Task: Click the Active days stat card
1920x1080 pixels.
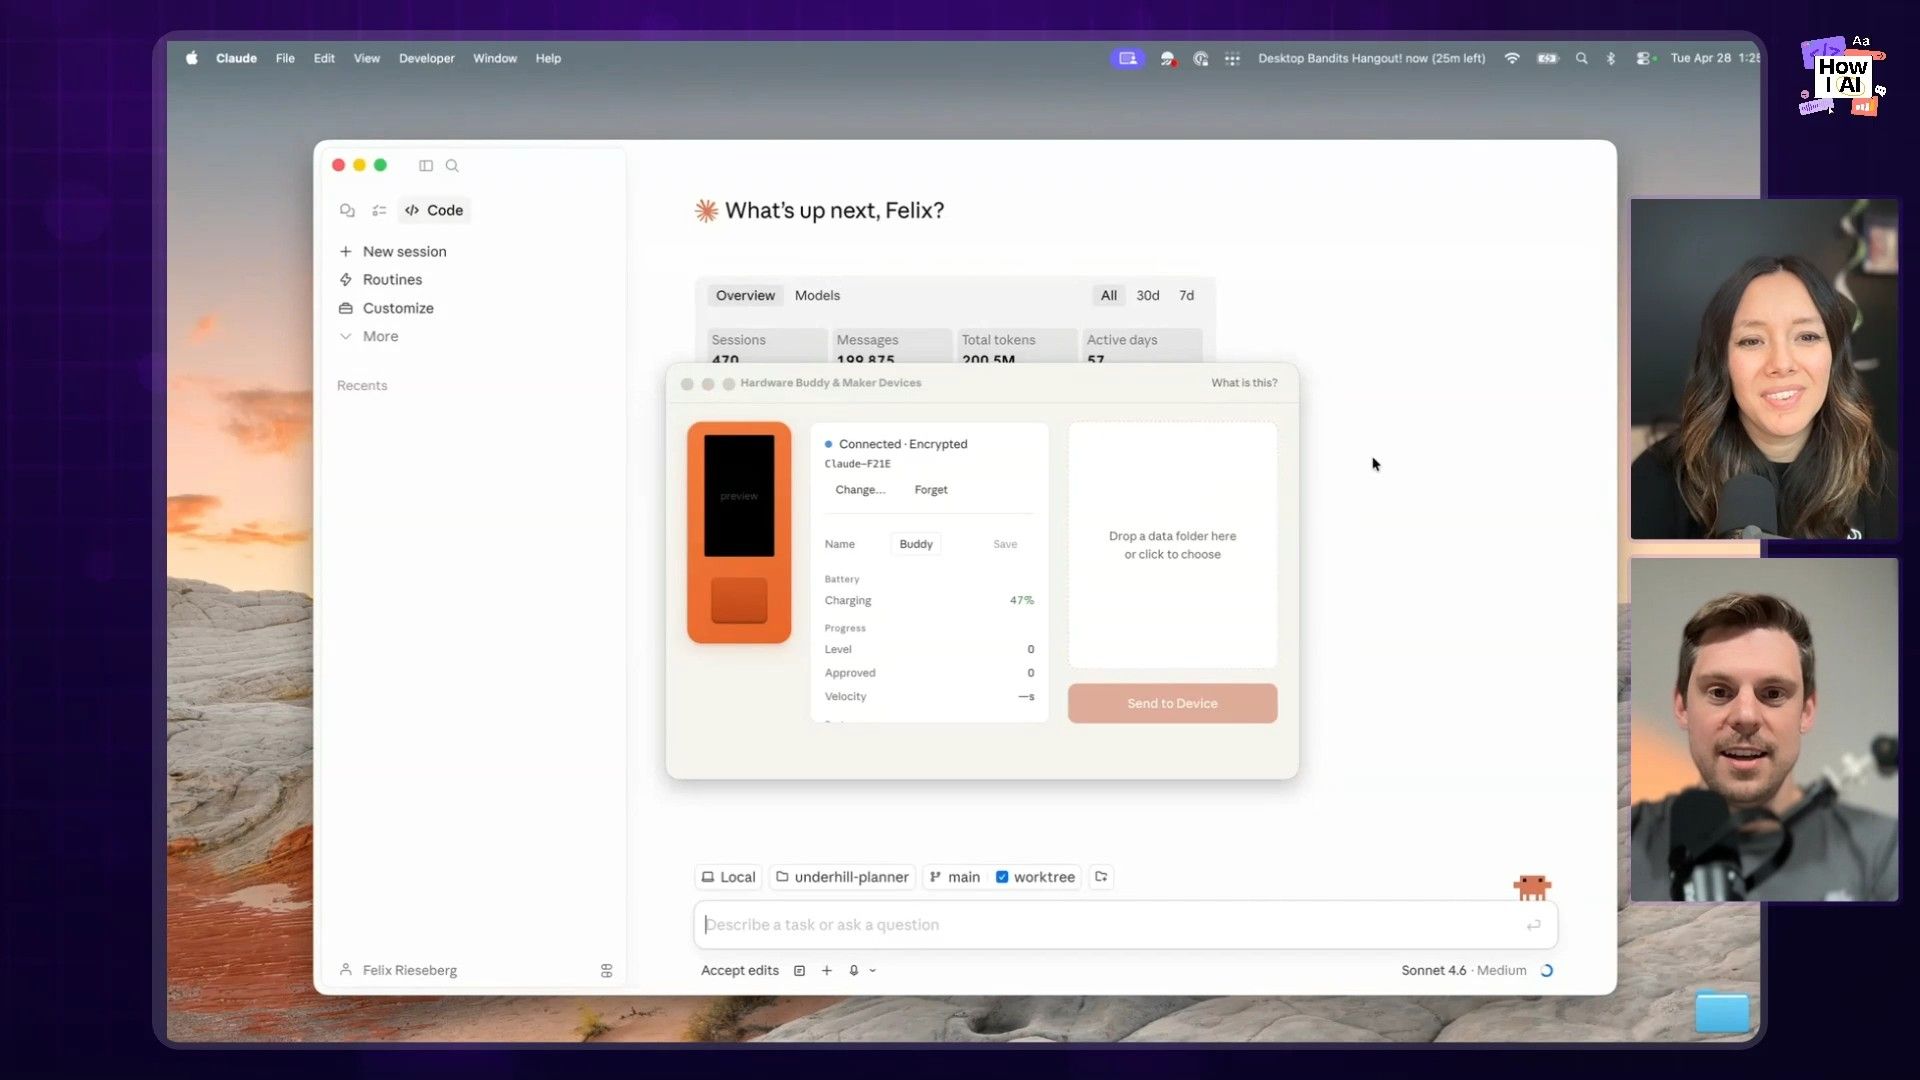Action: coord(1142,346)
